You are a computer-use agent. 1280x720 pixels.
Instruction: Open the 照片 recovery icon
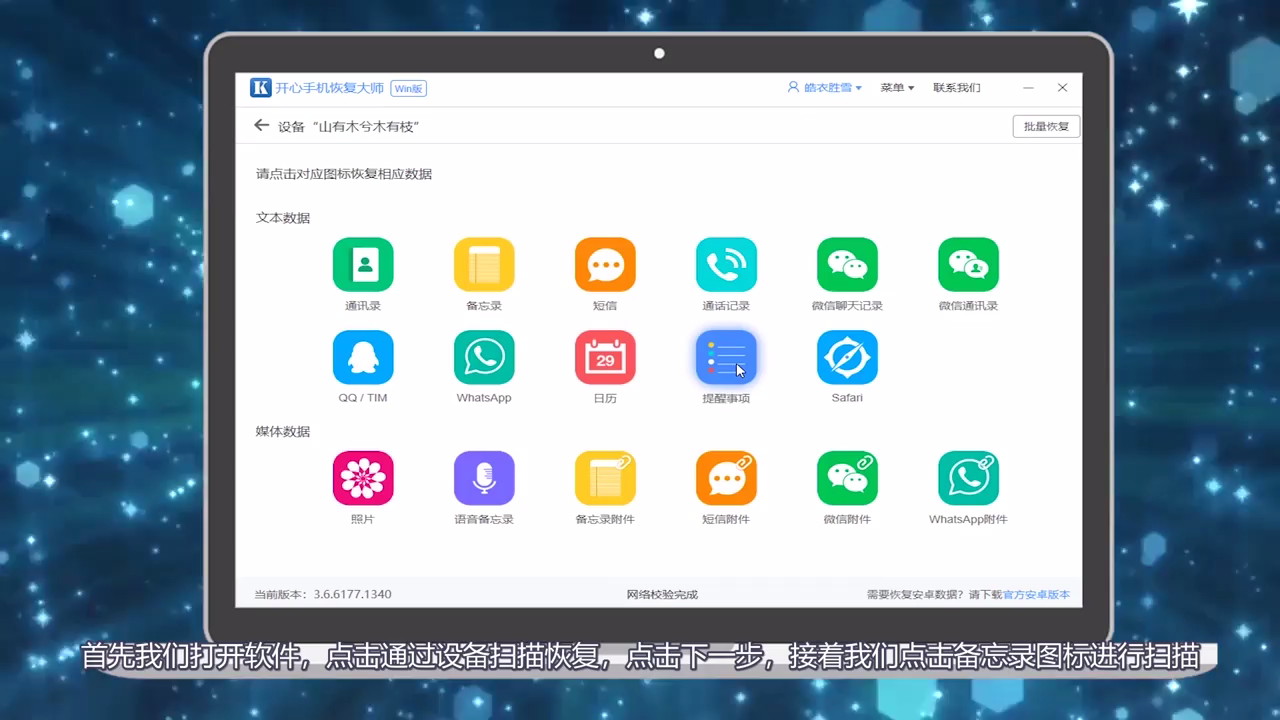pyautogui.click(x=363, y=477)
